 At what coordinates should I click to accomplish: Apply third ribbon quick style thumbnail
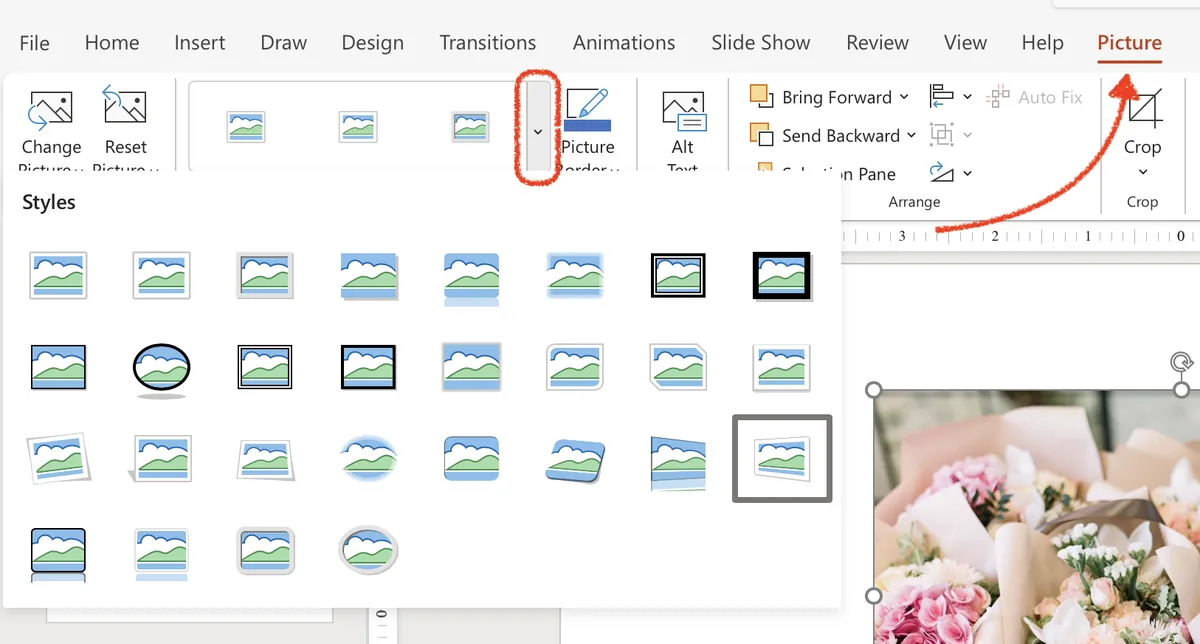[x=470, y=127]
